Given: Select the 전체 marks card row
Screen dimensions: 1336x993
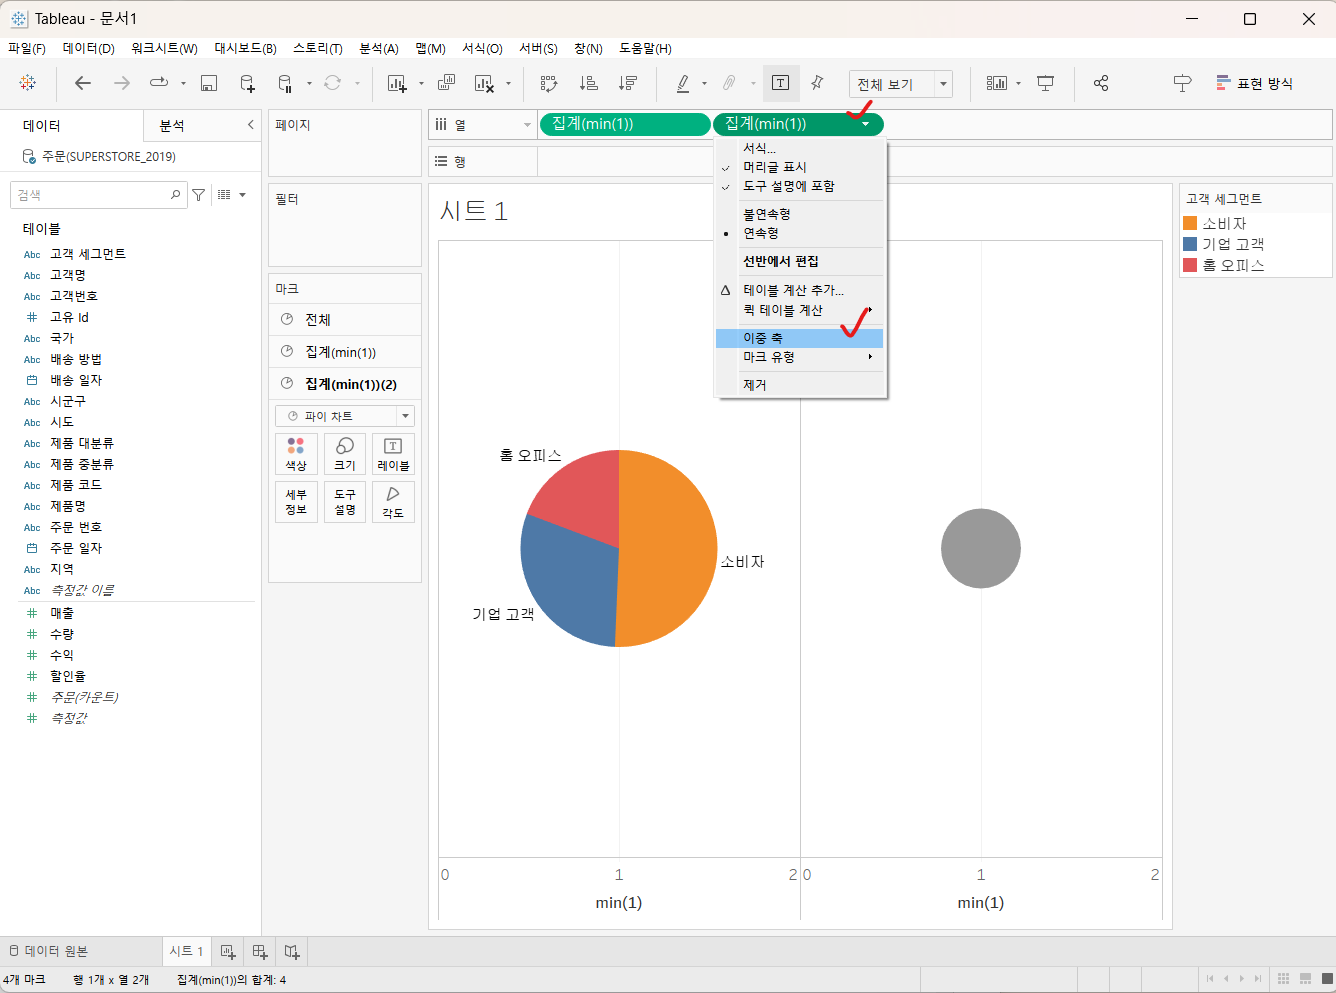Looking at the screenshot, I should 345,320.
